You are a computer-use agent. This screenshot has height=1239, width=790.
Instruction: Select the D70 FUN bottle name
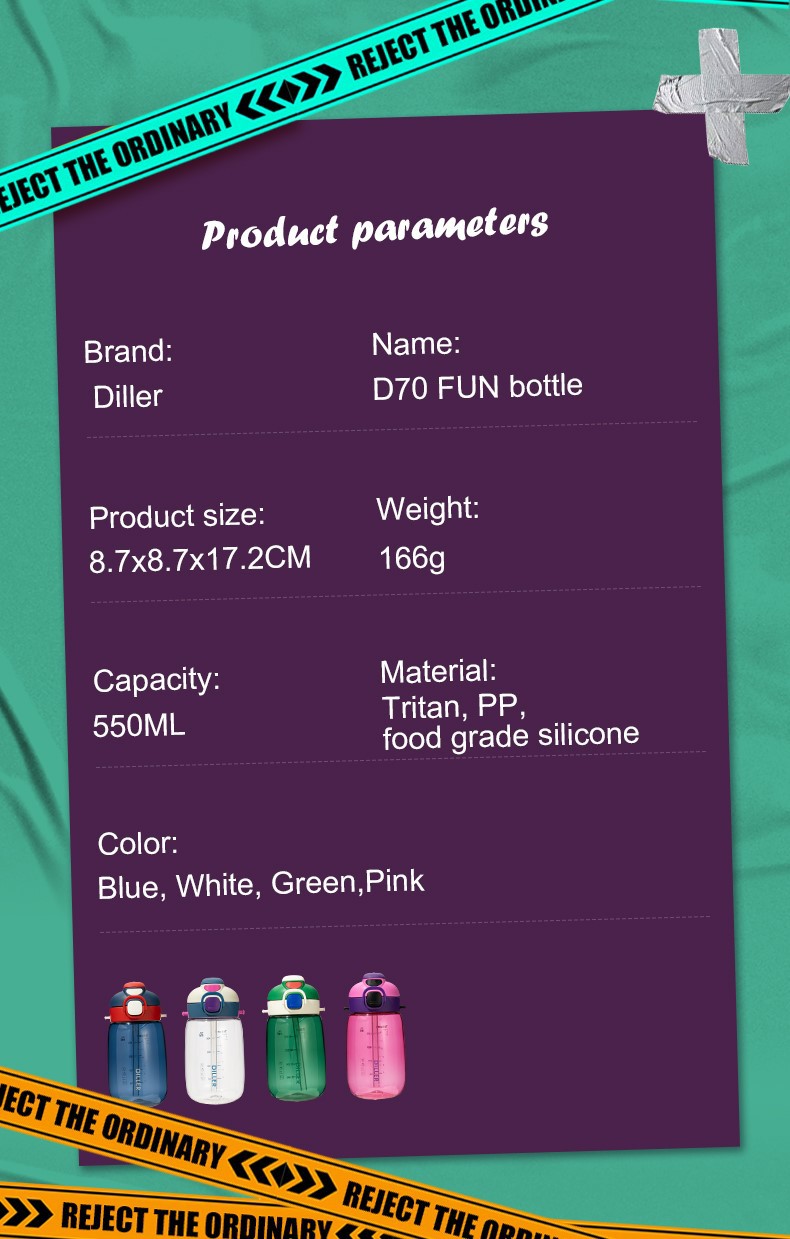(x=477, y=387)
